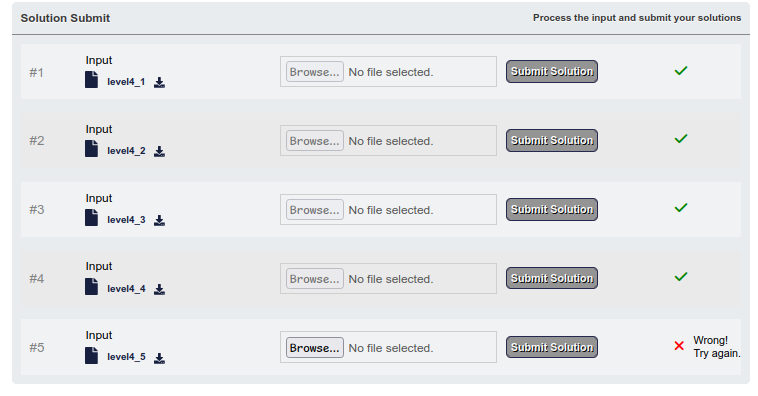Submit Solution for level #1

click(552, 71)
